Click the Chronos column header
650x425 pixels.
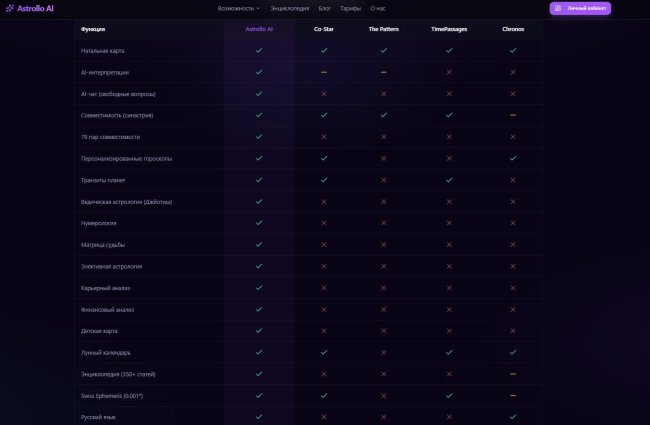[513, 29]
